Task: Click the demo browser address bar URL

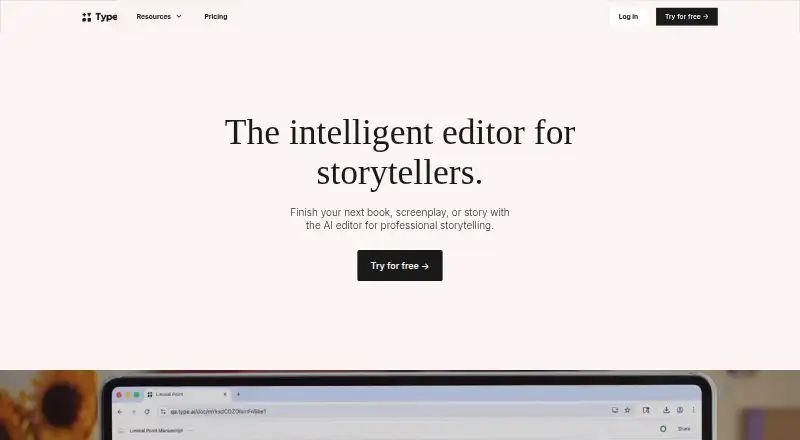Action: click(218, 411)
